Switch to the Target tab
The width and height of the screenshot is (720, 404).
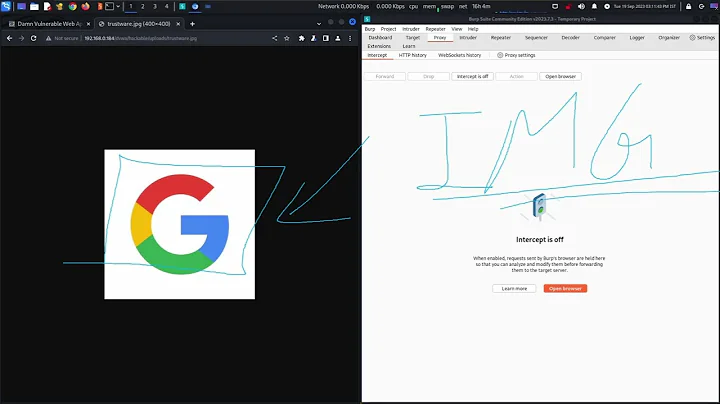(x=413, y=38)
